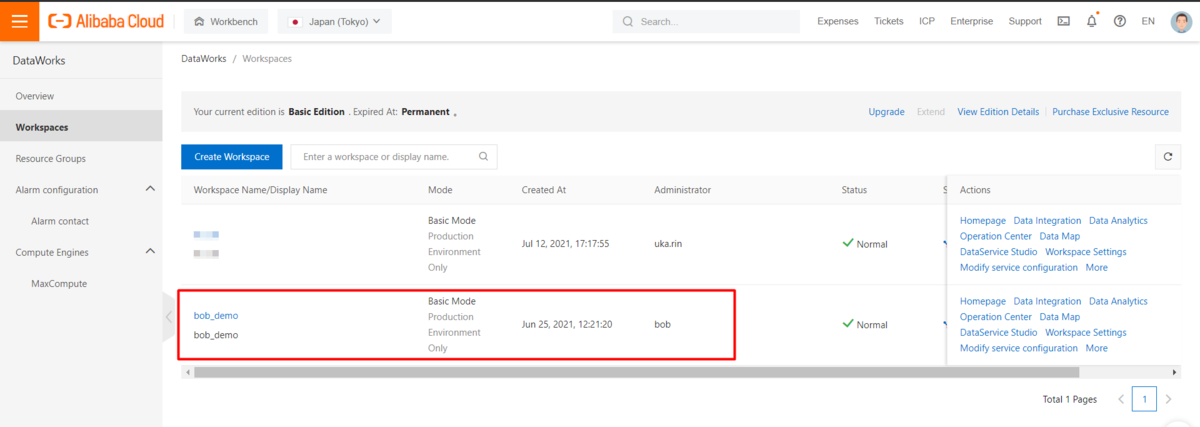Screen dimensions: 1200x427
Task: Open the user avatar menu
Action: click(x=1181, y=21)
